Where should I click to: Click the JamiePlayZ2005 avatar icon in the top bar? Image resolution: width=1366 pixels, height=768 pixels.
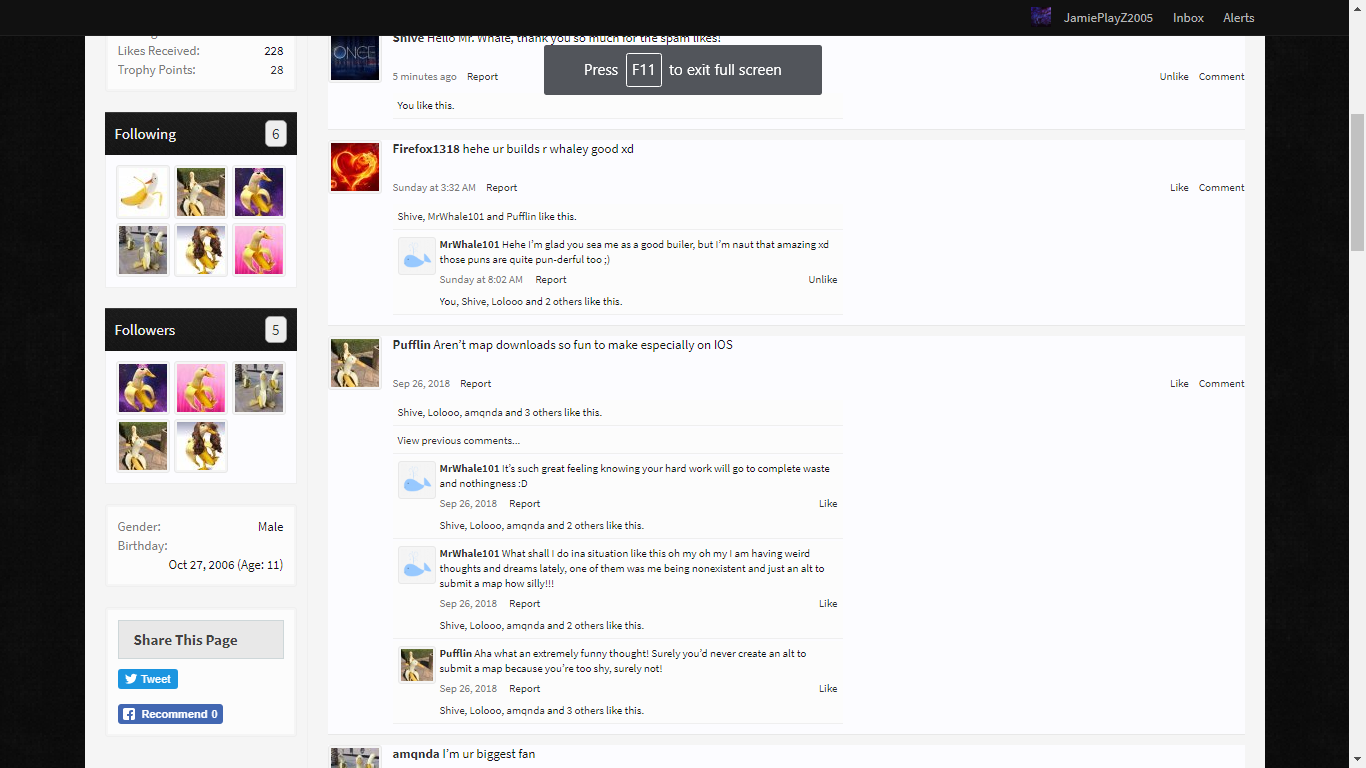[x=1041, y=17]
